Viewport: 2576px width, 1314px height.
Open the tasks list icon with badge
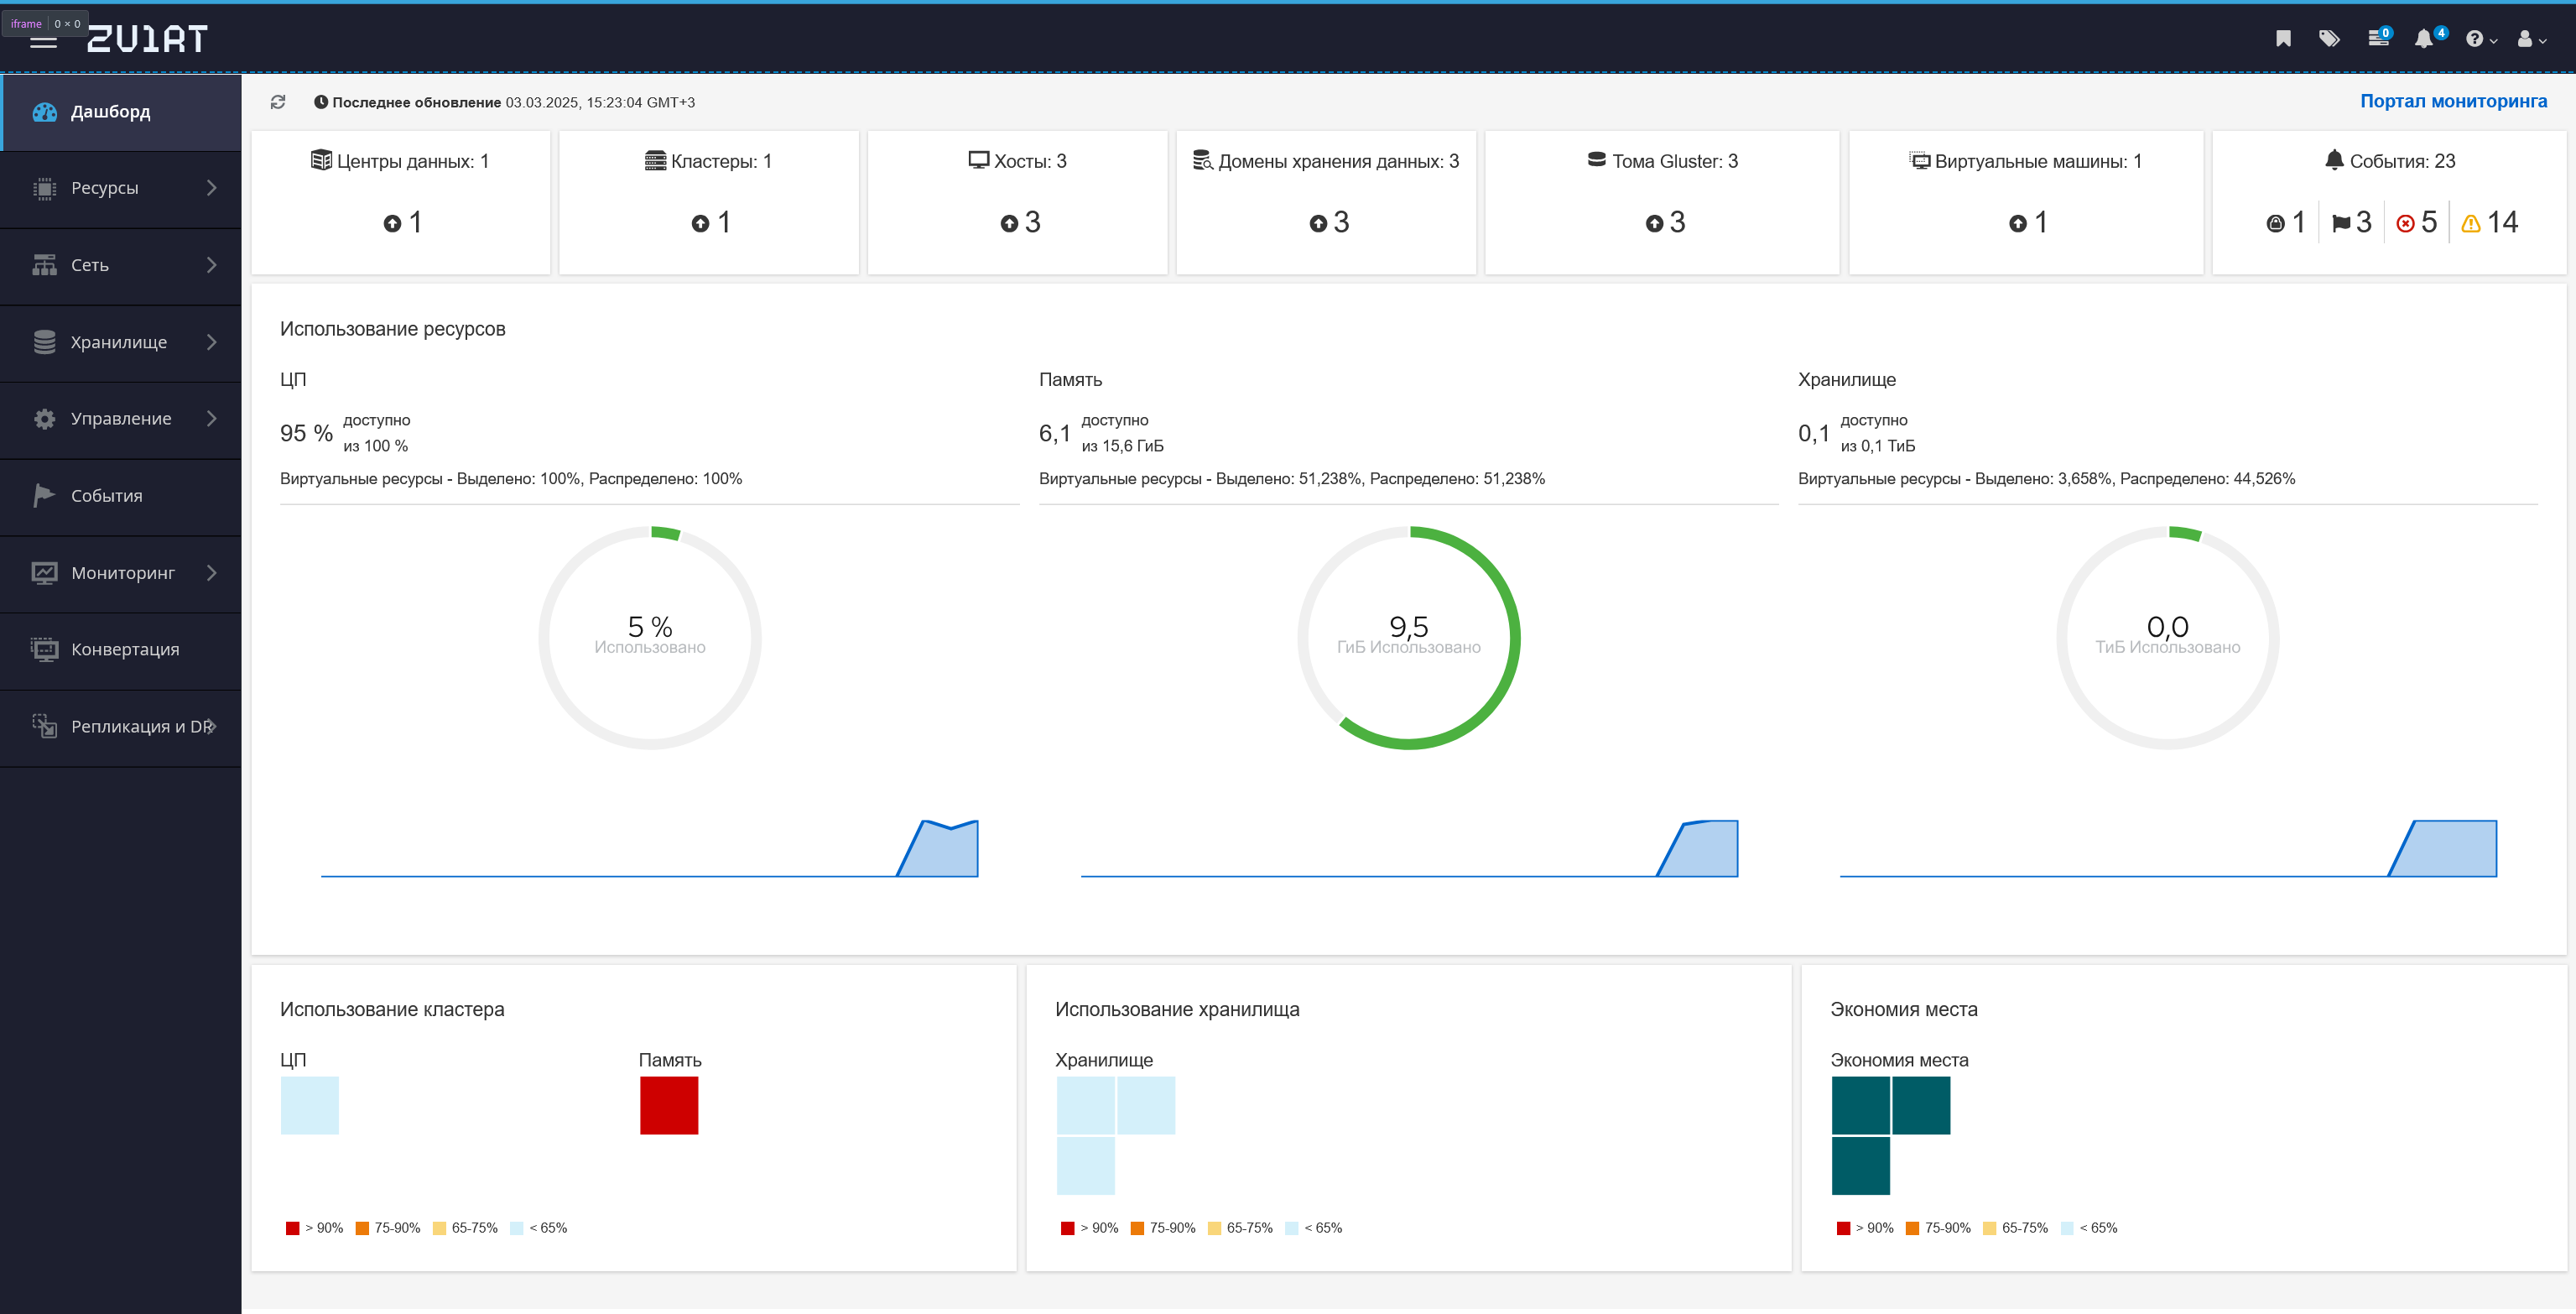click(x=2378, y=38)
